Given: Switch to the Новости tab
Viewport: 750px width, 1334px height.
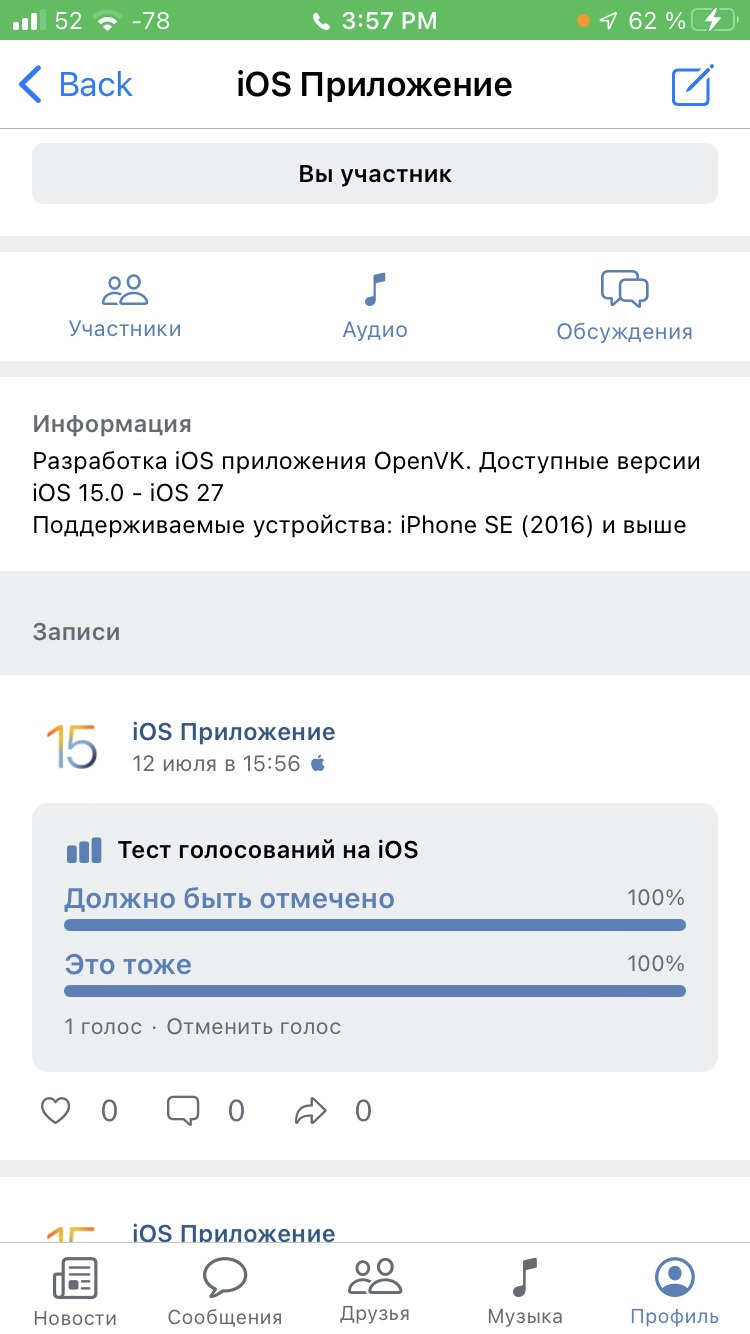Looking at the screenshot, I should coord(75,1290).
